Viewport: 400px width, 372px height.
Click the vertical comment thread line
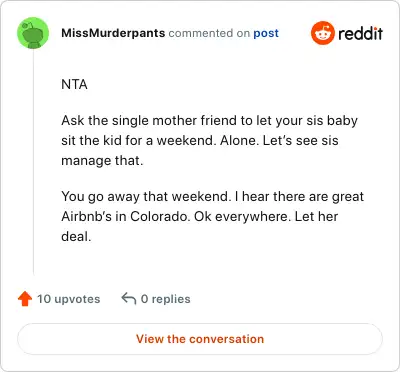coord(33,162)
